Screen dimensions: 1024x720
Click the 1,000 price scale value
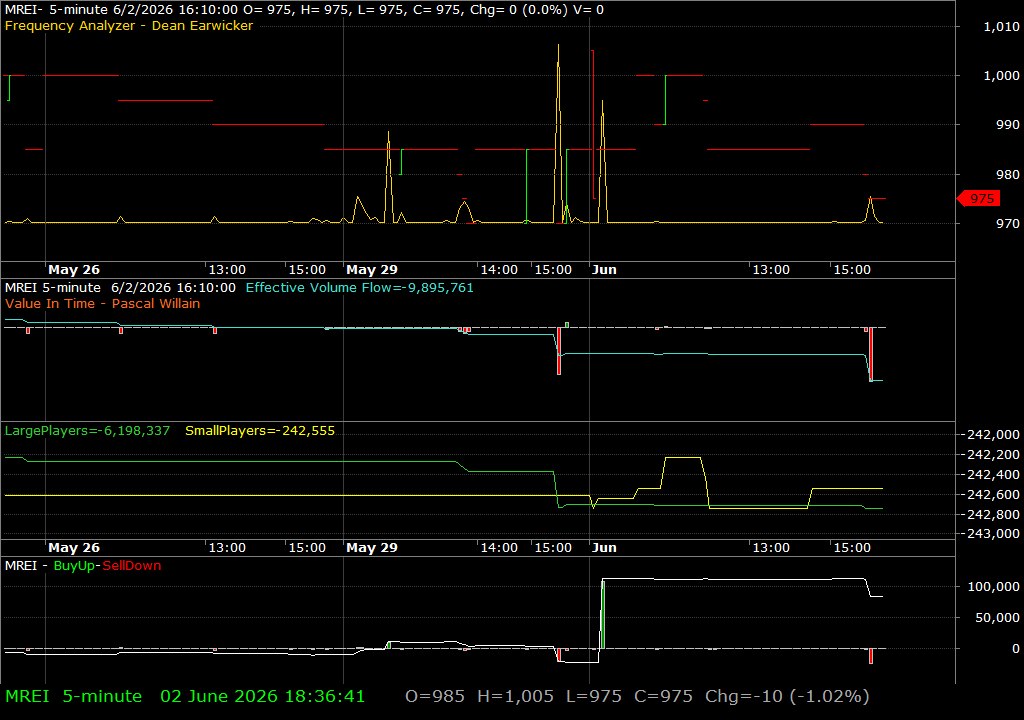click(x=1001, y=75)
